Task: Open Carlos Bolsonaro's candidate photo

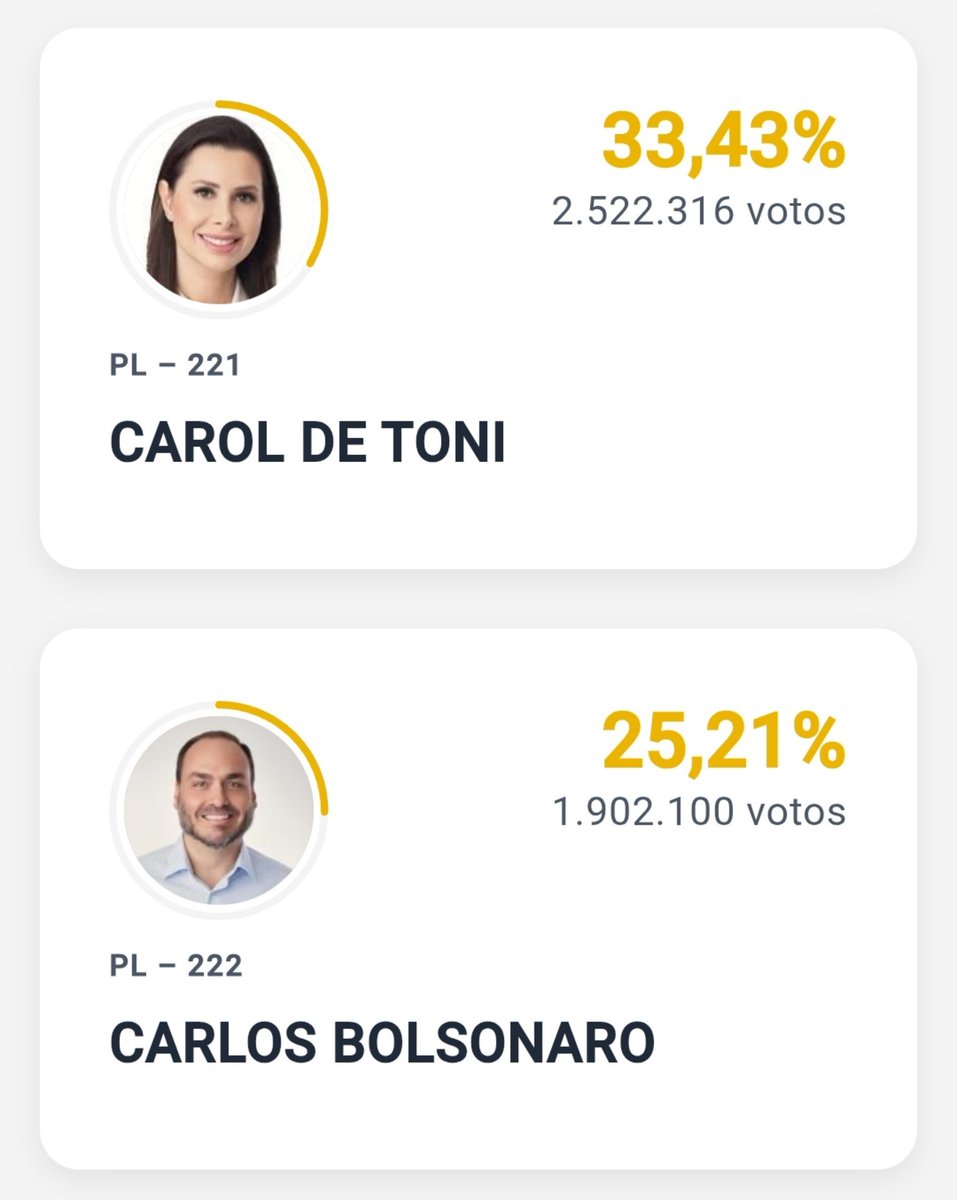Action: 219,809
